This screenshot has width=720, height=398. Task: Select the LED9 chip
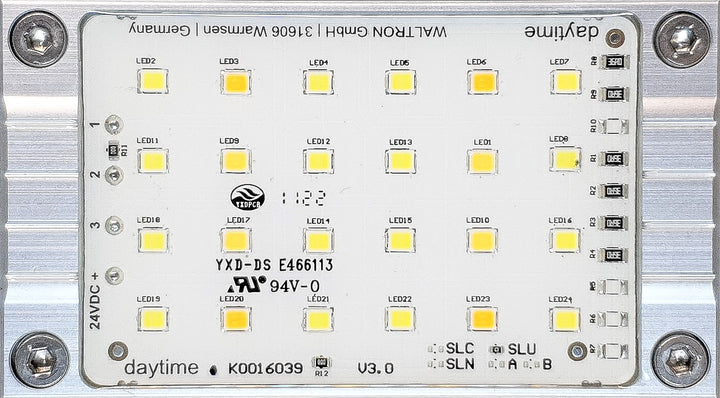click(x=236, y=161)
